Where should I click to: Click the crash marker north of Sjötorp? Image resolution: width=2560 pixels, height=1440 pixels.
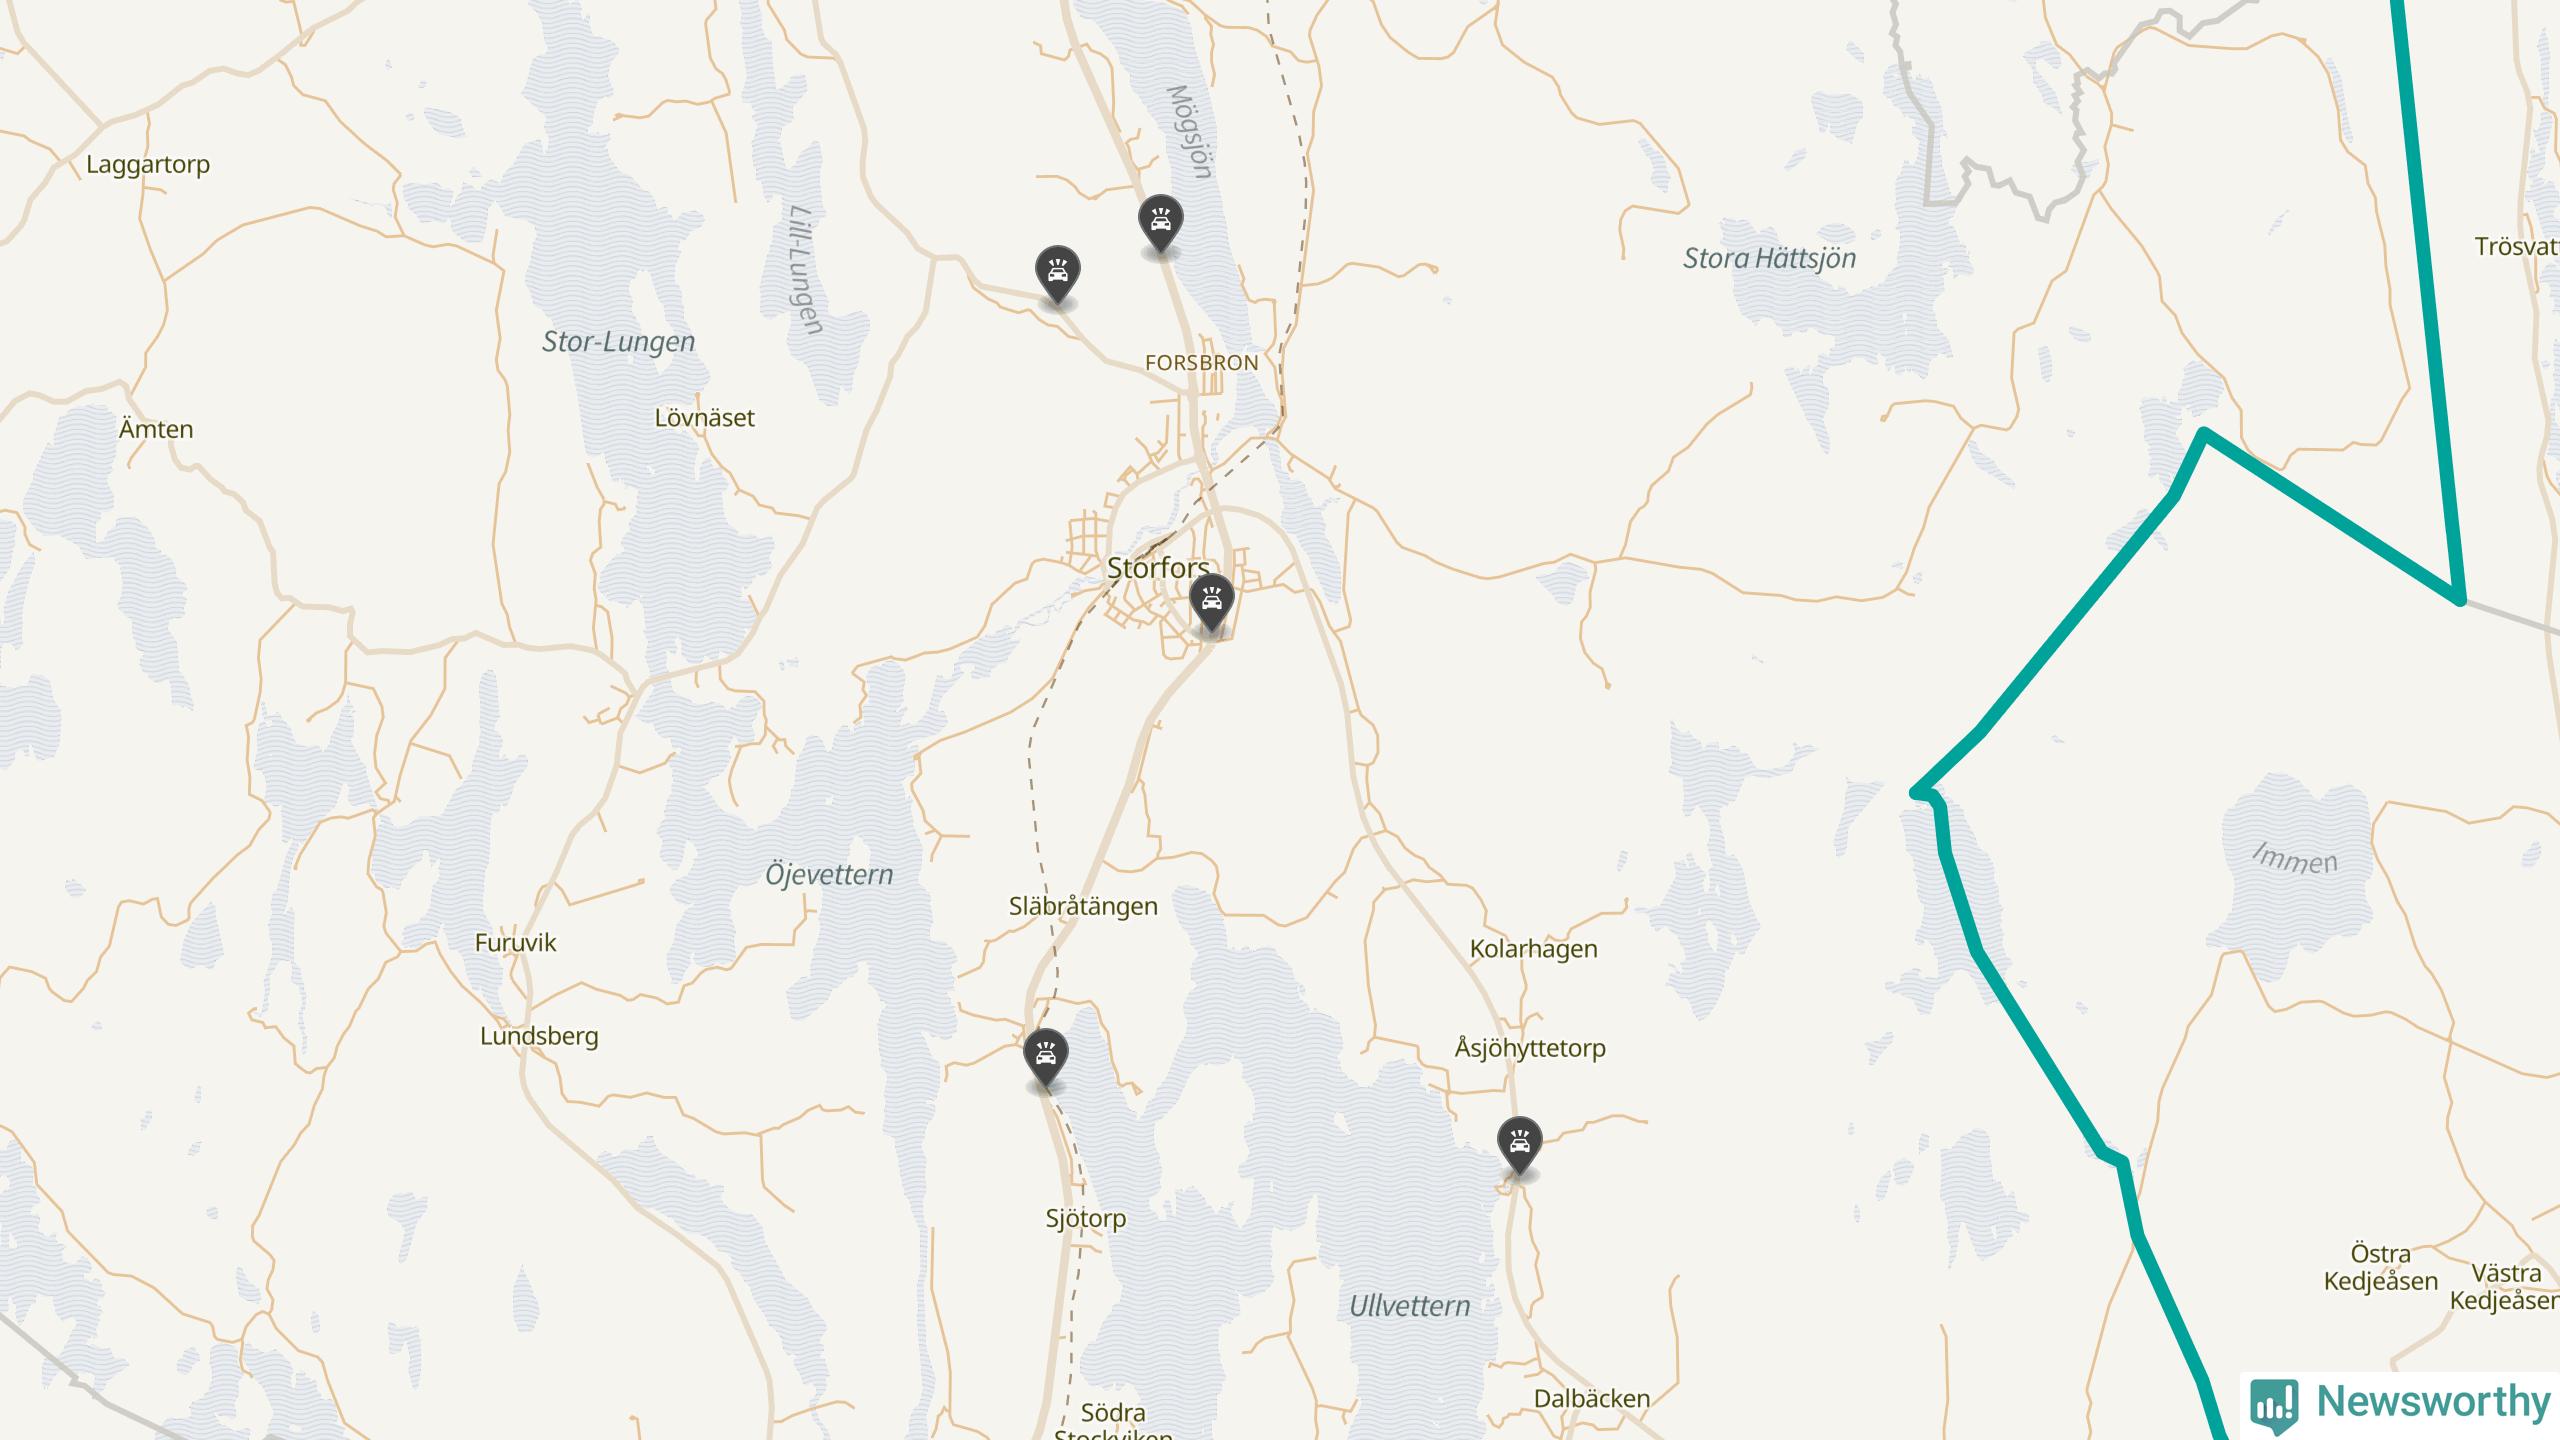click(x=1046, y=1059)
